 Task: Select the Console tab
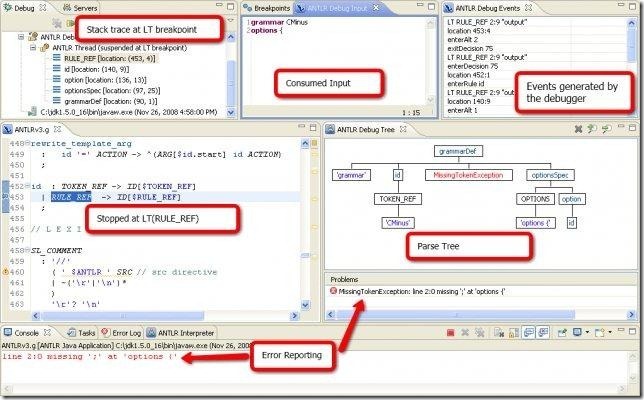pyautogui.click(x=26, y=333)
